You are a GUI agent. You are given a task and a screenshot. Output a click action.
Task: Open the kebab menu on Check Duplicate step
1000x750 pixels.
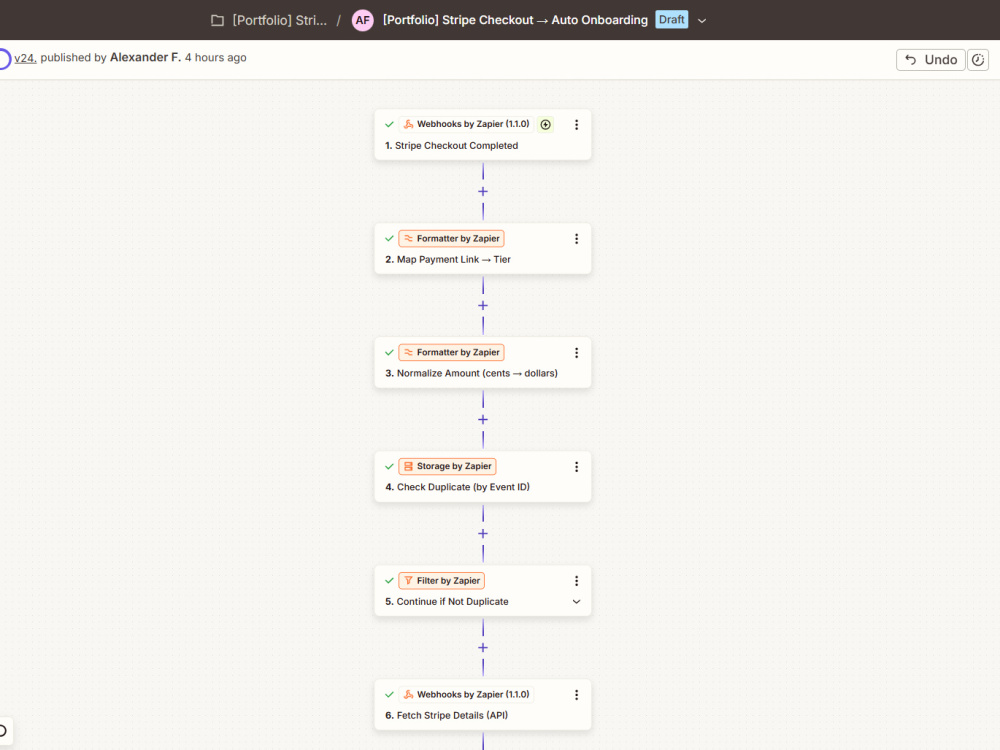(577, 467)
